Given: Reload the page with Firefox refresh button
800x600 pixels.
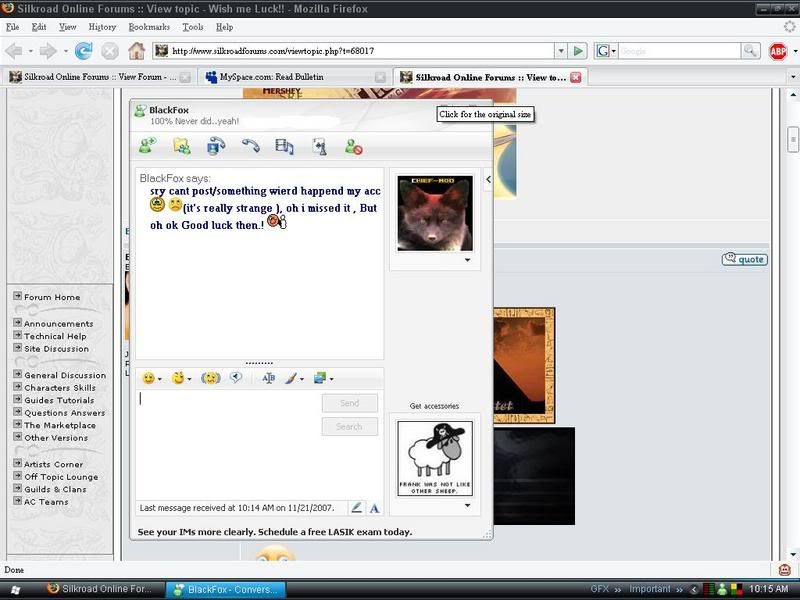Looking at the screenshot, I should pyautogui.click(x=83, y=51).
